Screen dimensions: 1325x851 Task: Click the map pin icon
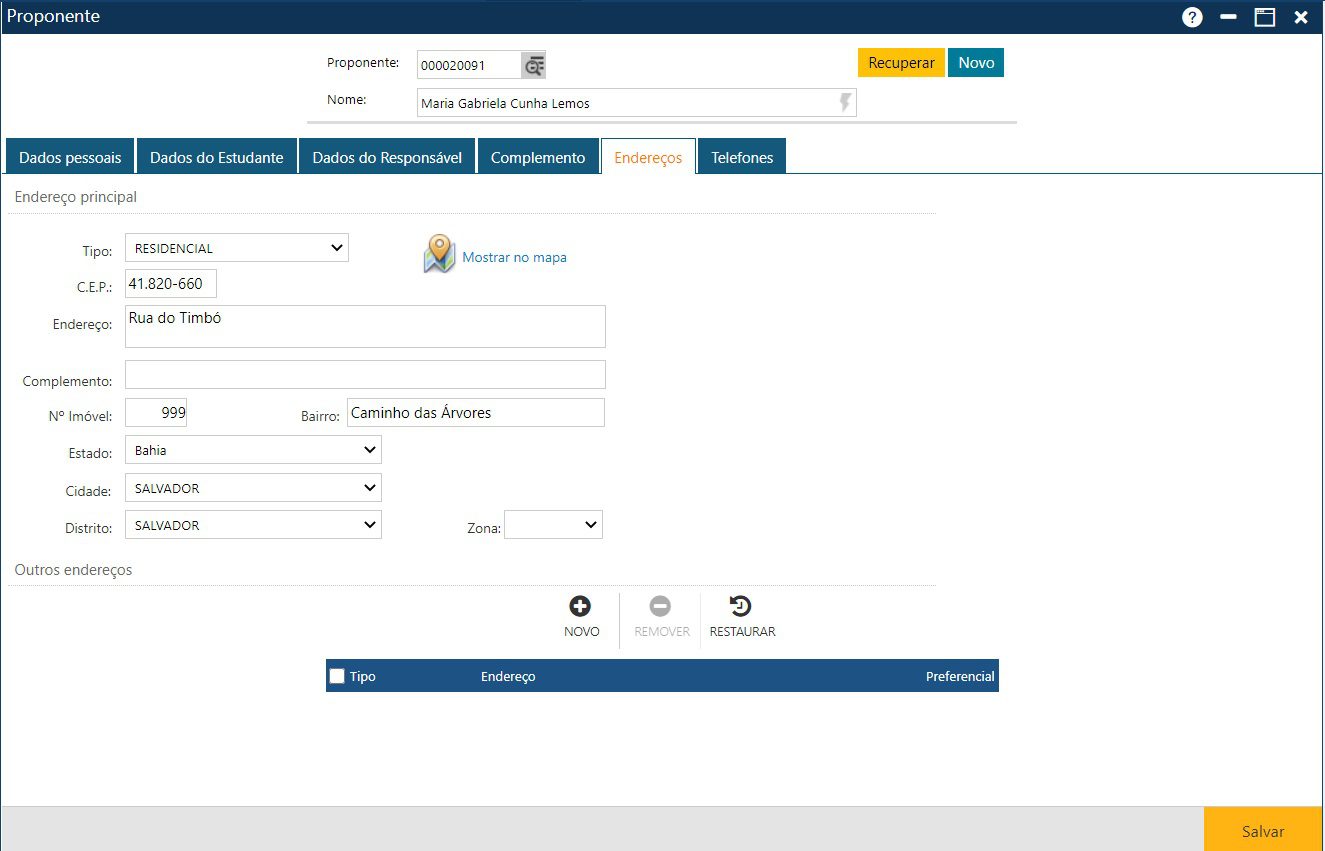(439, 254)
